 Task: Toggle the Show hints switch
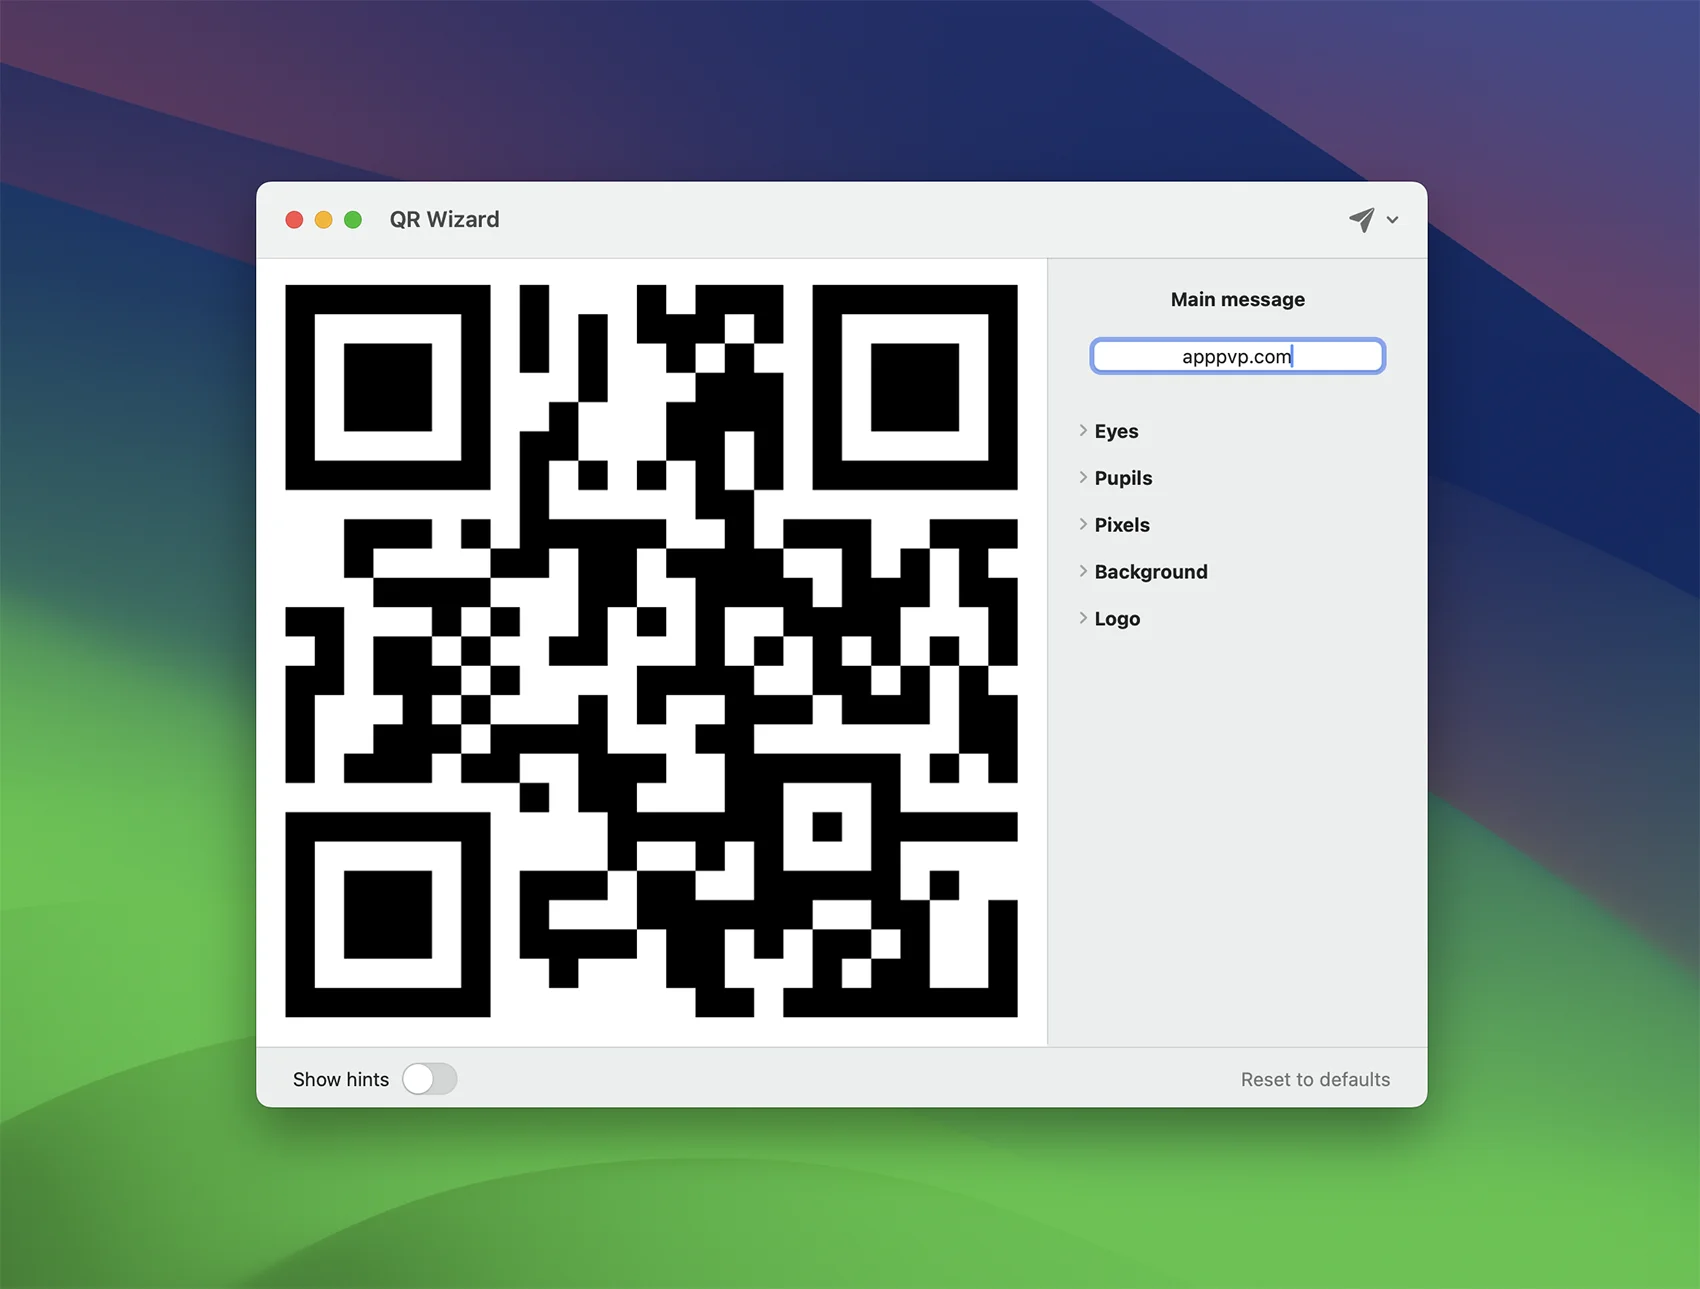[429, 1079]
